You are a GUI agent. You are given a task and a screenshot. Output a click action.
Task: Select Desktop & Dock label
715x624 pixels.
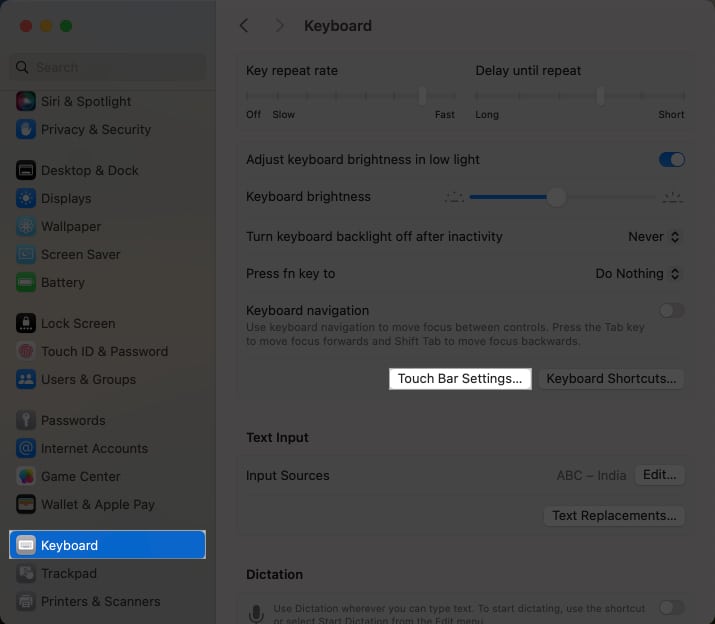(90, 171)
